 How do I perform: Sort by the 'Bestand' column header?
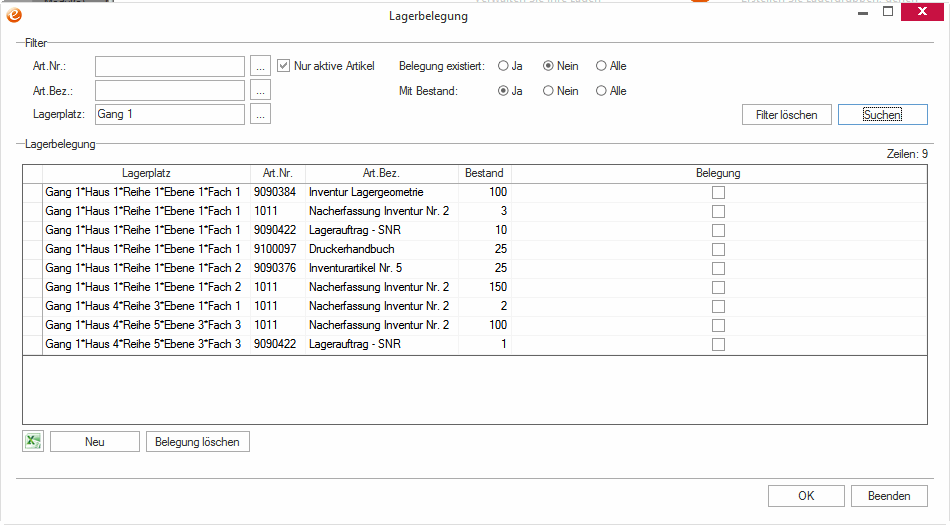click(x=485, y=173)
